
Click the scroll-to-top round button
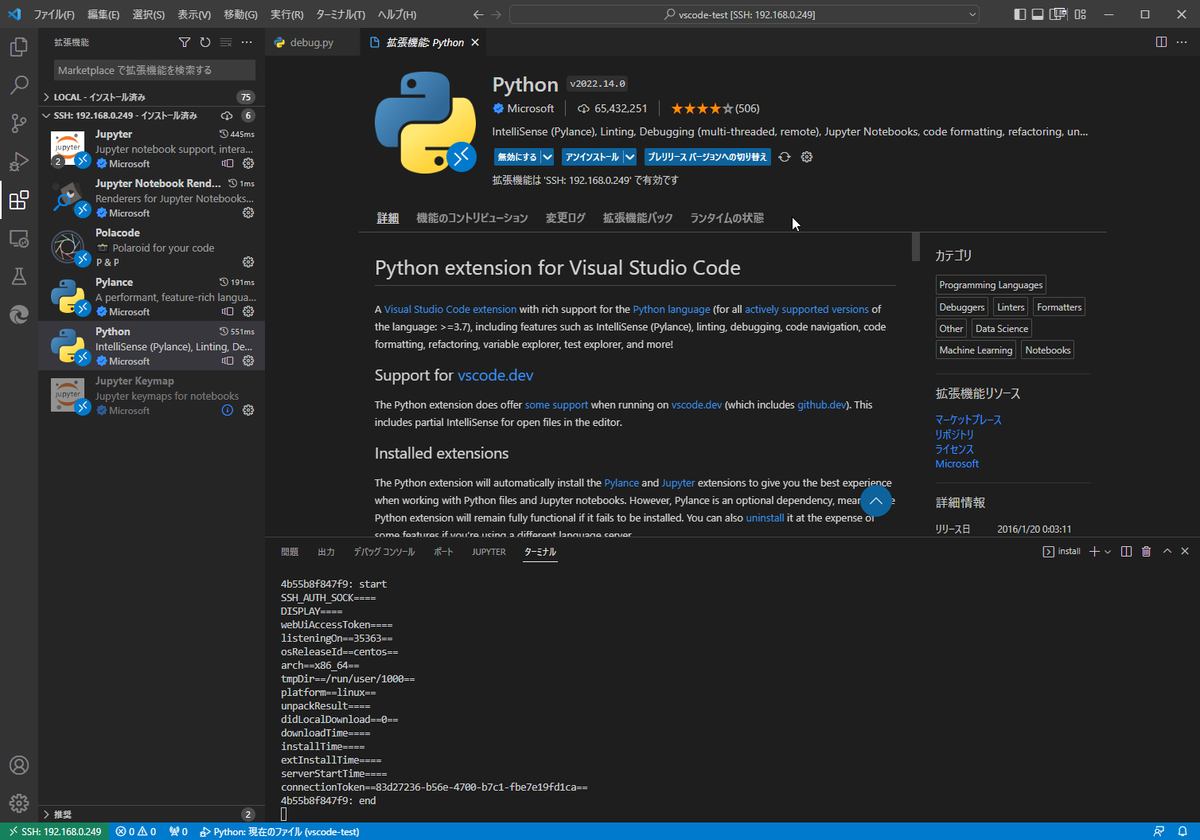coord(876,501)
